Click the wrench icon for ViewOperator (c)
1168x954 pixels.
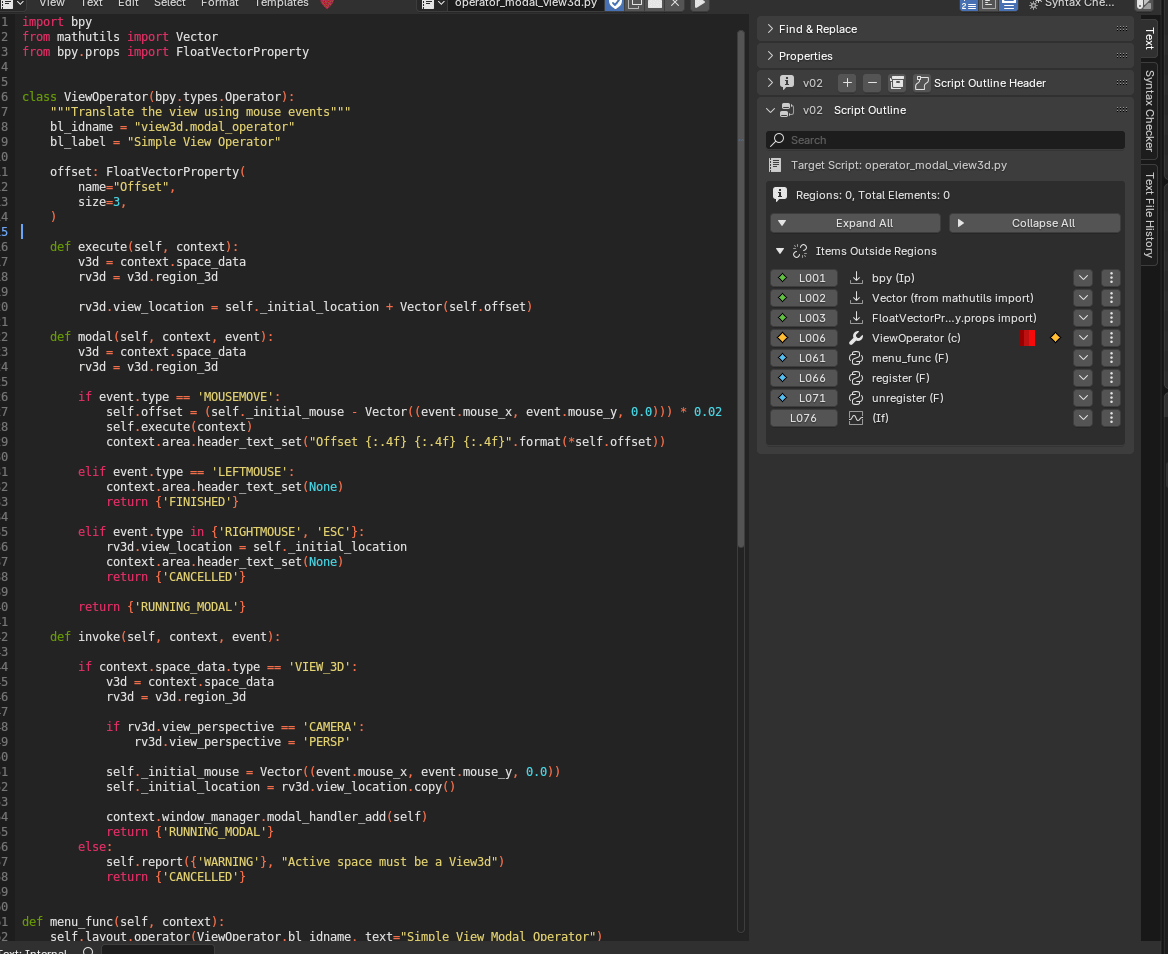point(856,338)
